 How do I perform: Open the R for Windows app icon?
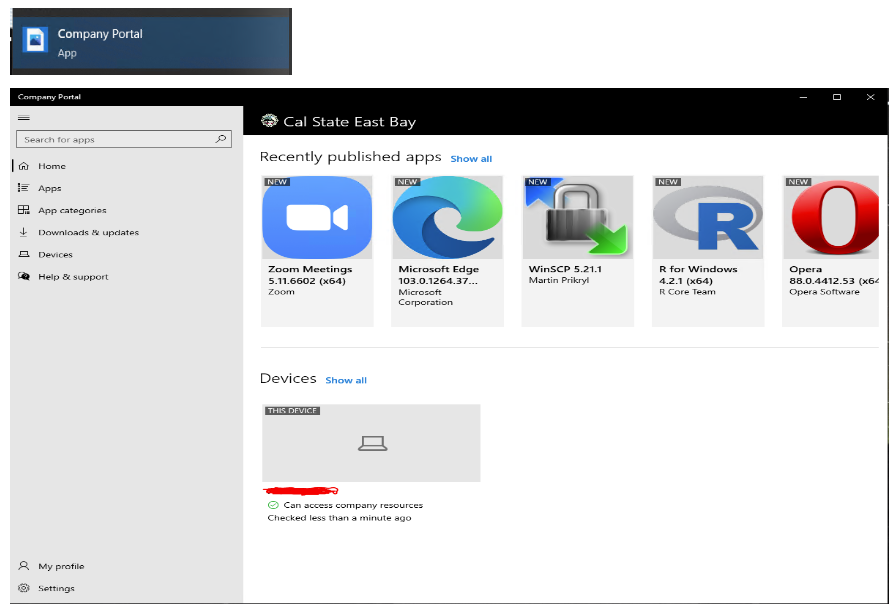pos(708,217)
